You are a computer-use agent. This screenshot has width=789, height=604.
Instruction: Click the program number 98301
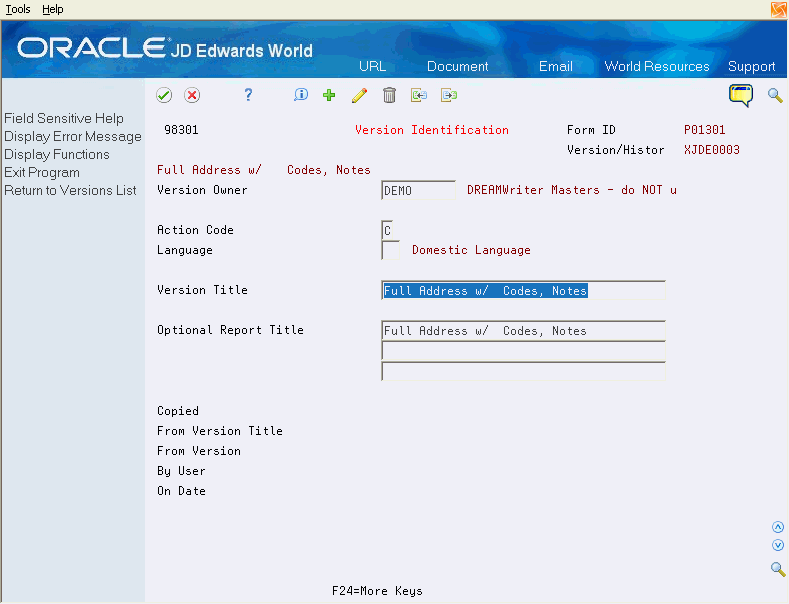[181, 130]
